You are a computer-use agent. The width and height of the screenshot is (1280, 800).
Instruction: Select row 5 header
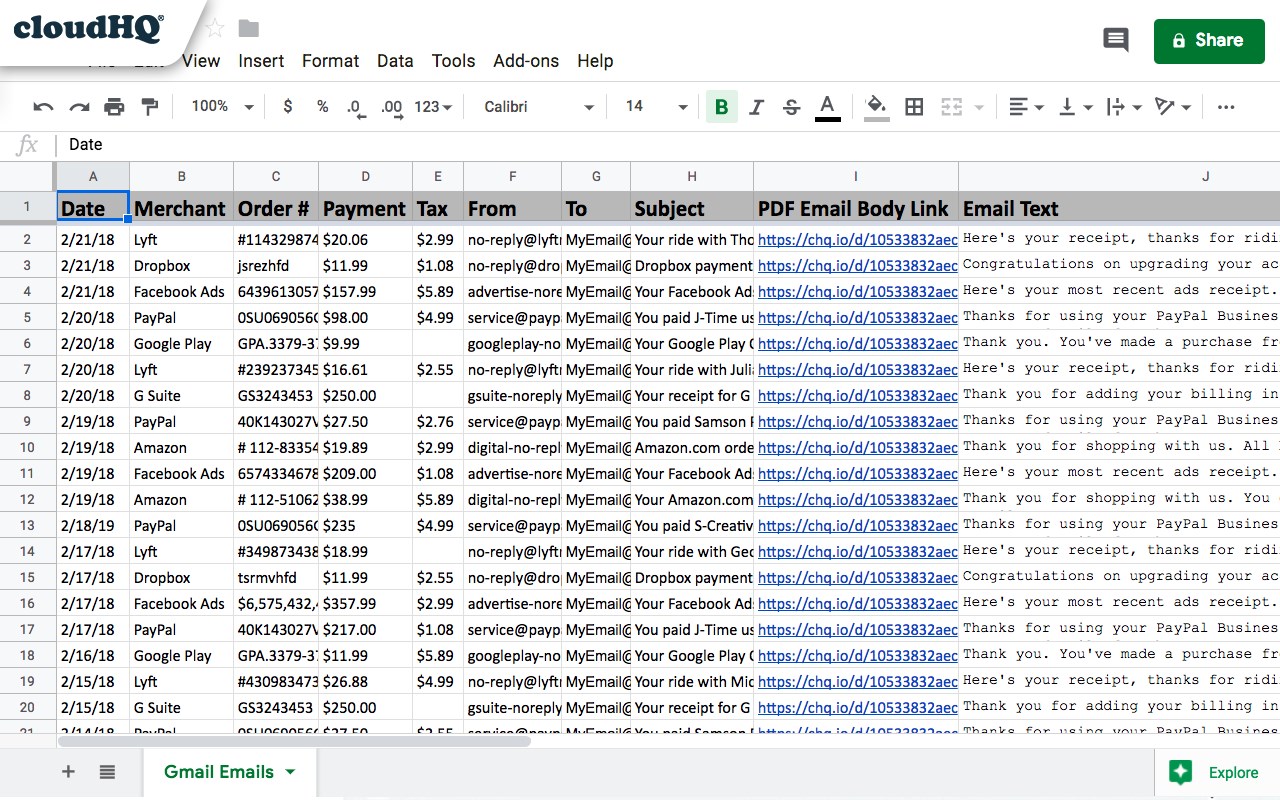[28, 318]
